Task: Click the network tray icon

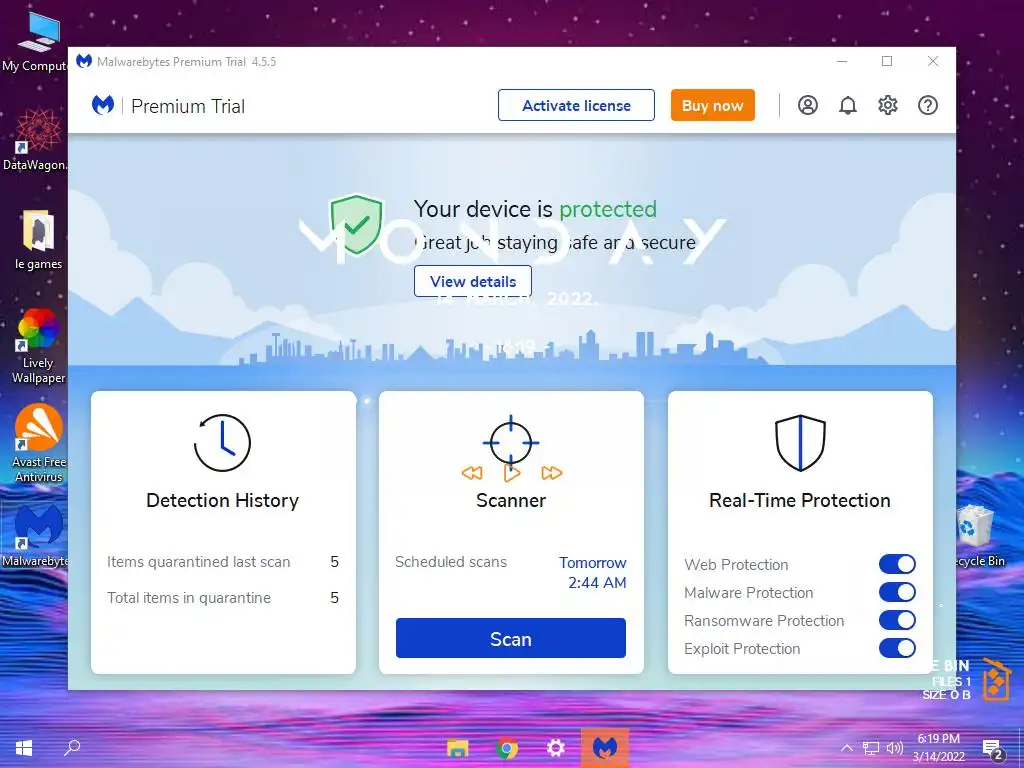Action: pos(871,748)
